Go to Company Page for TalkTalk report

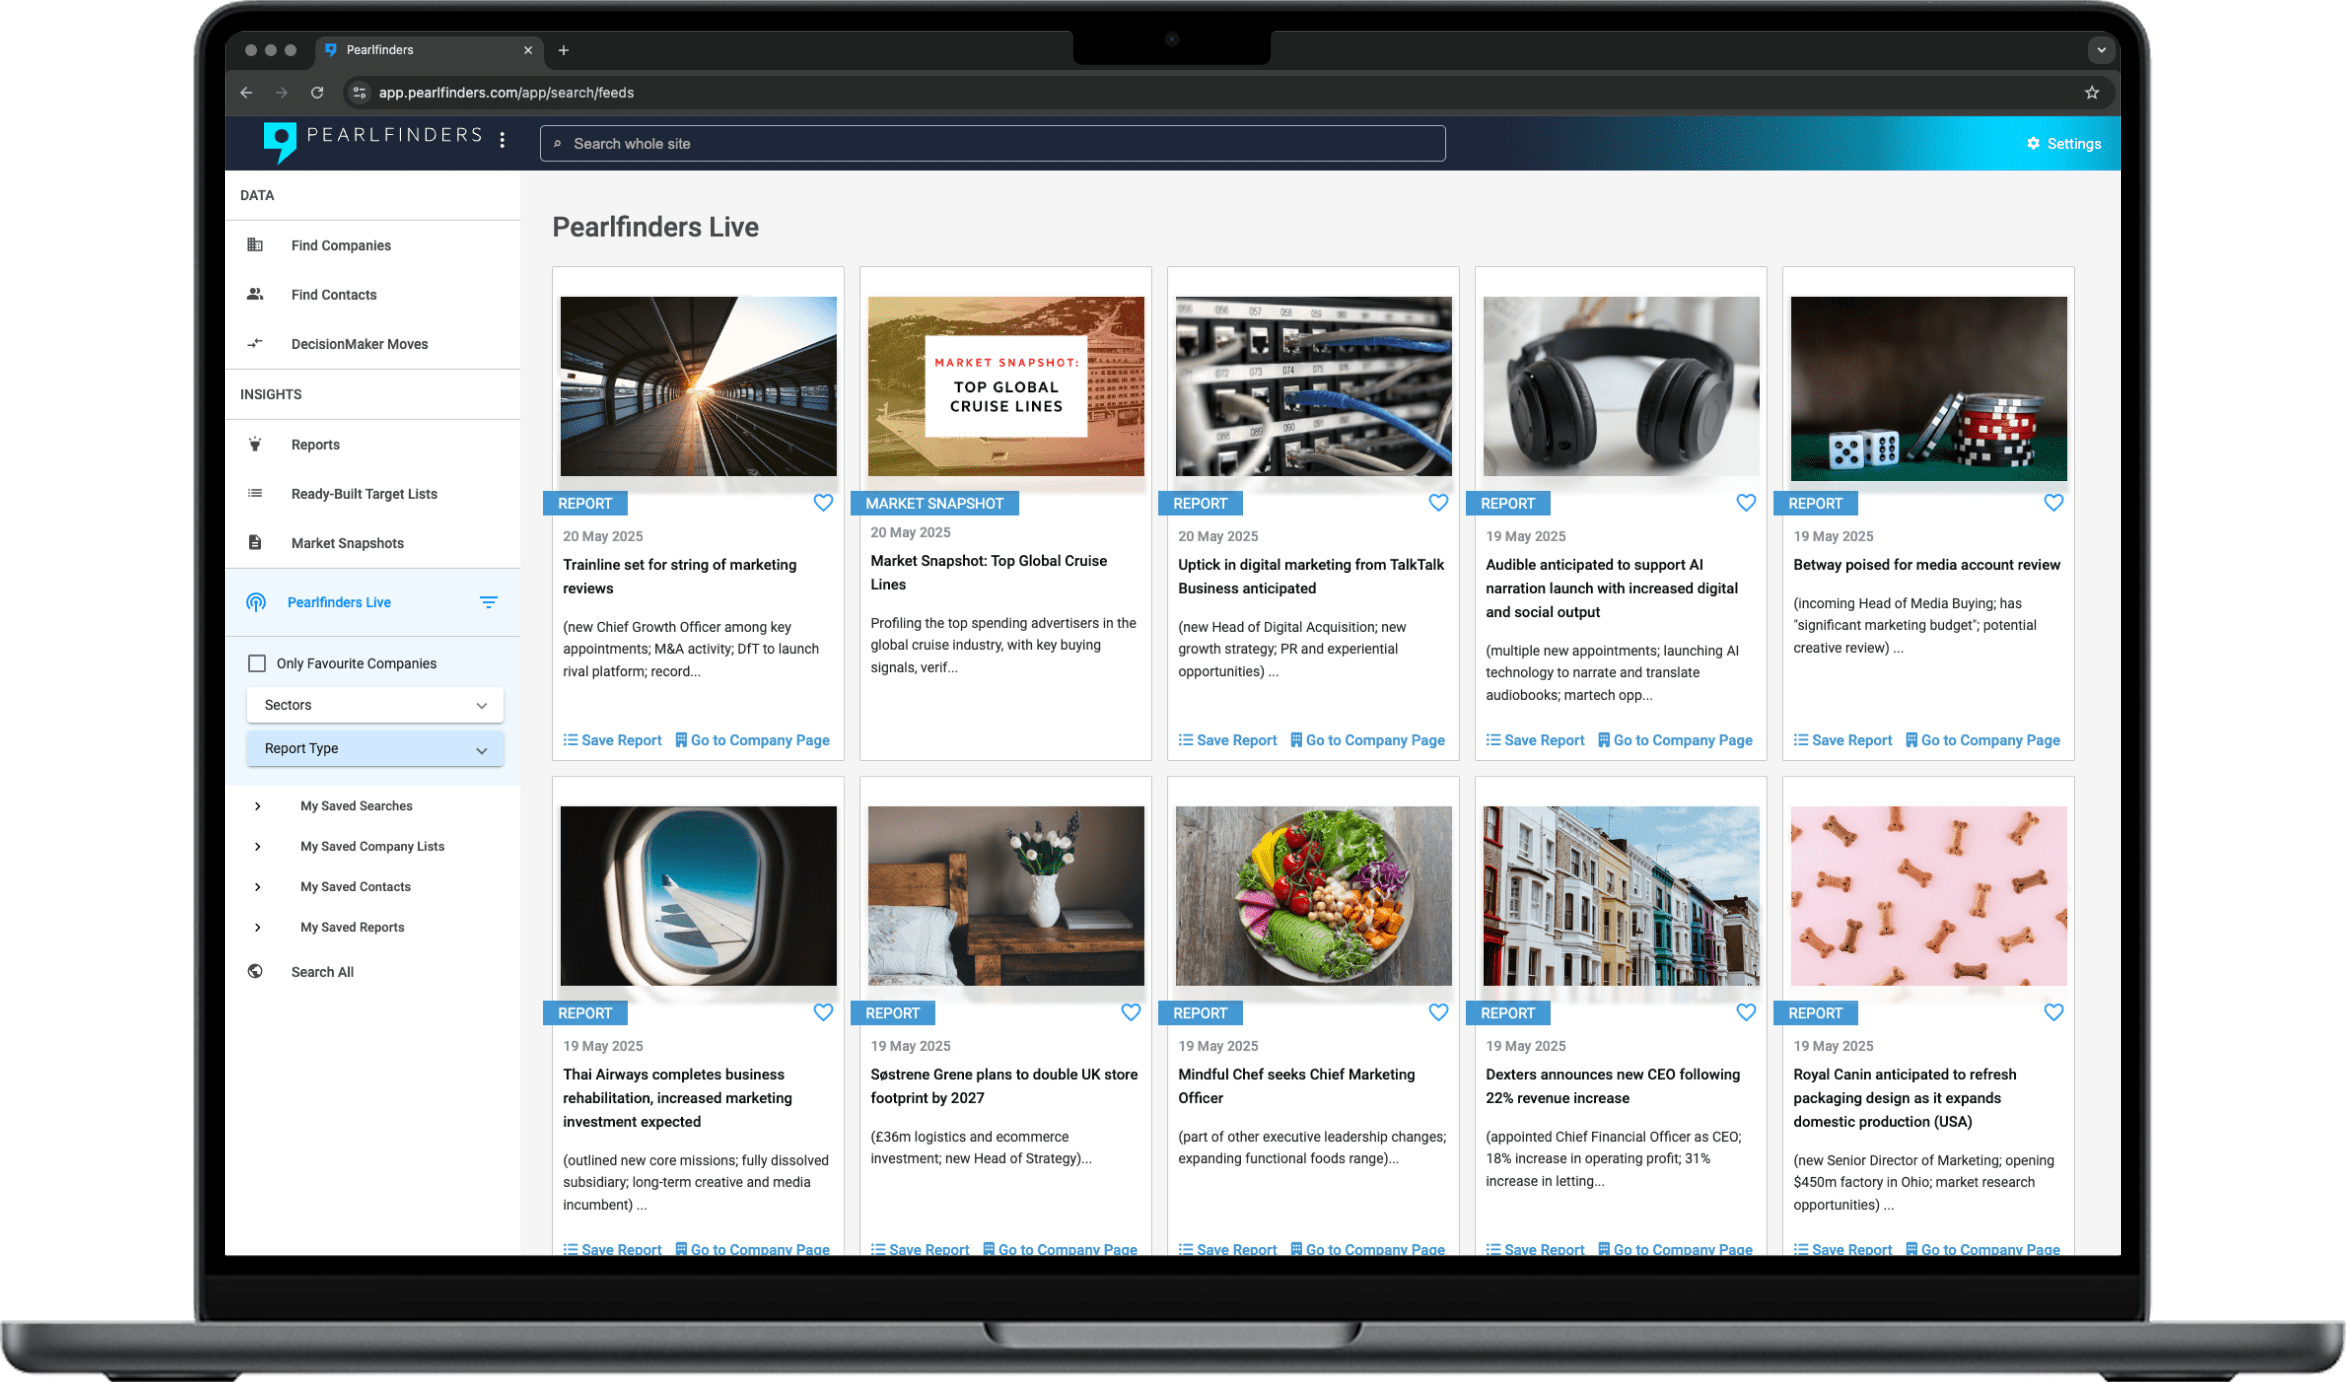(1368, 740)
